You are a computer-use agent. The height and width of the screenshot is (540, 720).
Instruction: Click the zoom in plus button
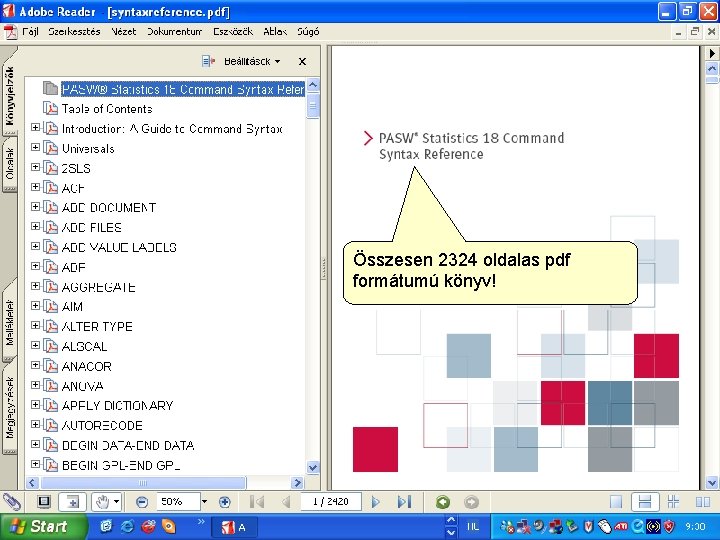(x=225, y=502)
